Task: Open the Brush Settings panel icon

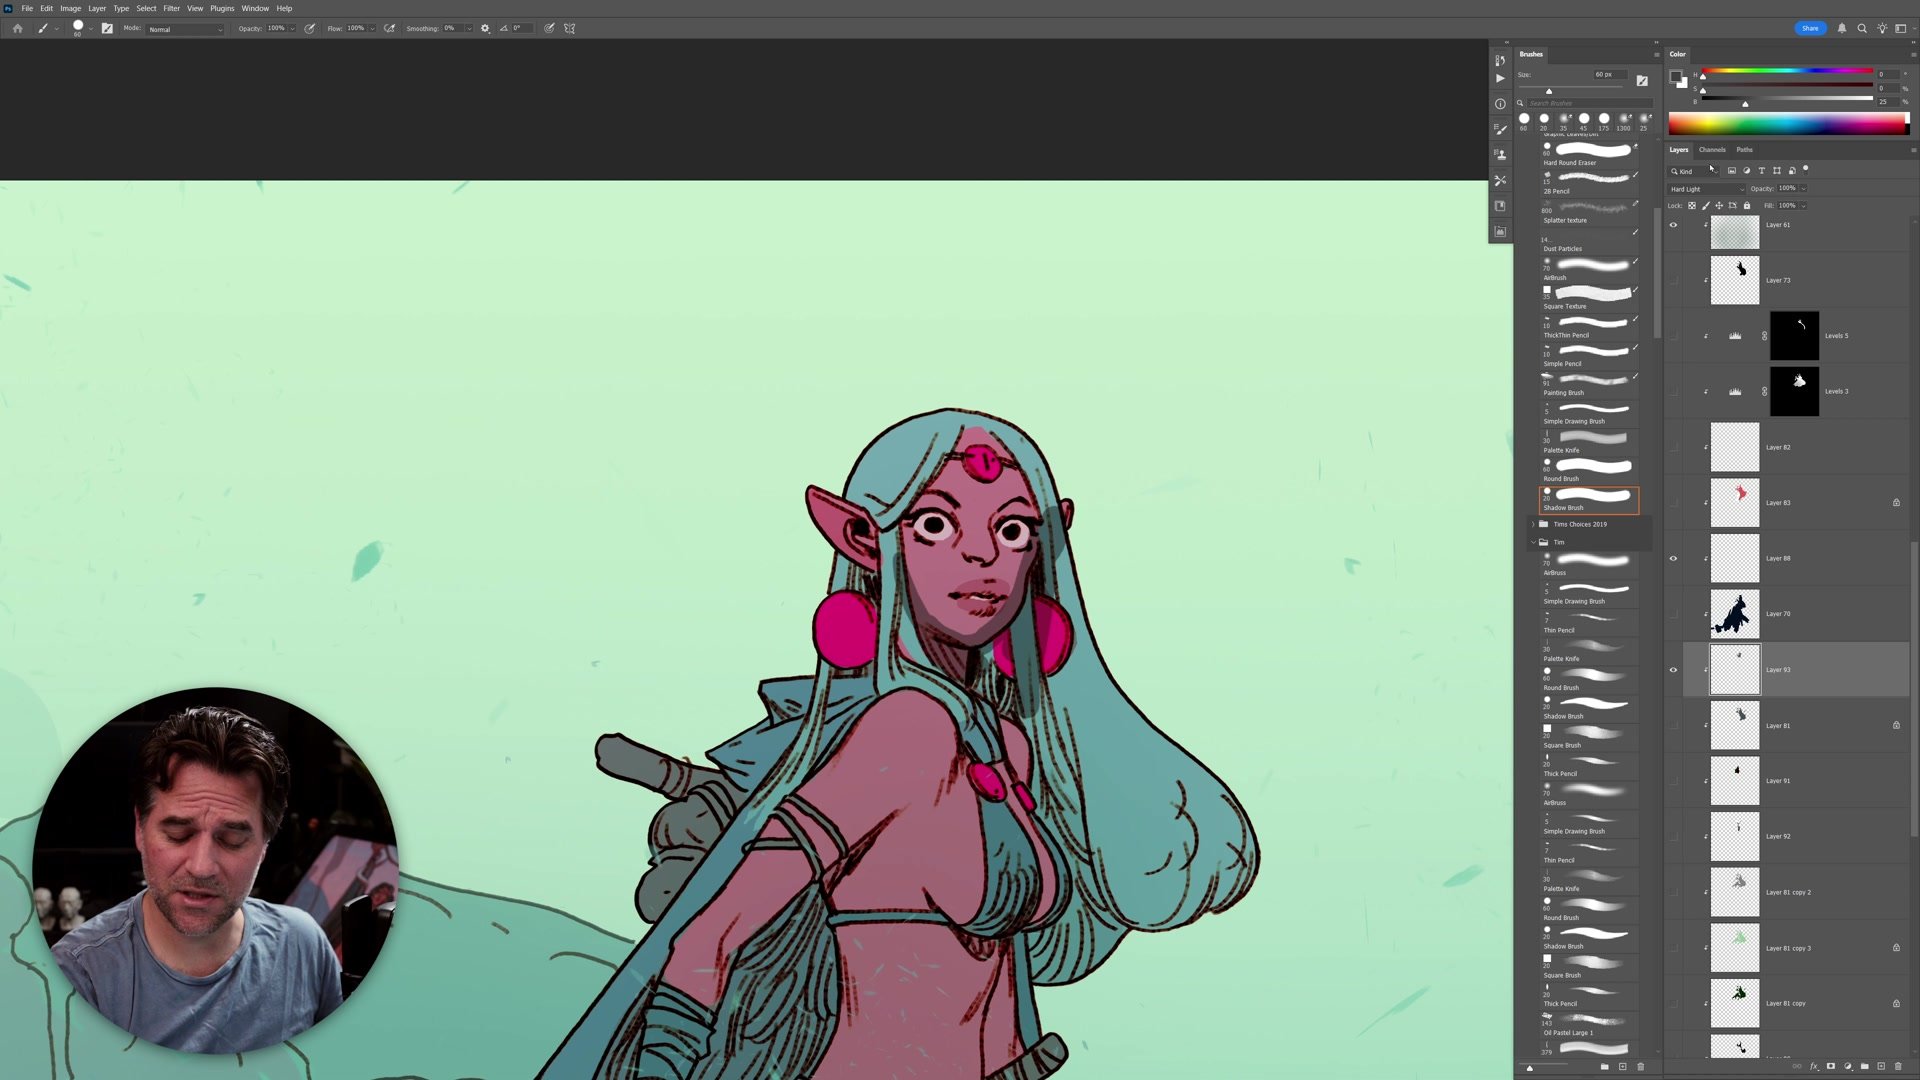Action: pos(1500,129)
